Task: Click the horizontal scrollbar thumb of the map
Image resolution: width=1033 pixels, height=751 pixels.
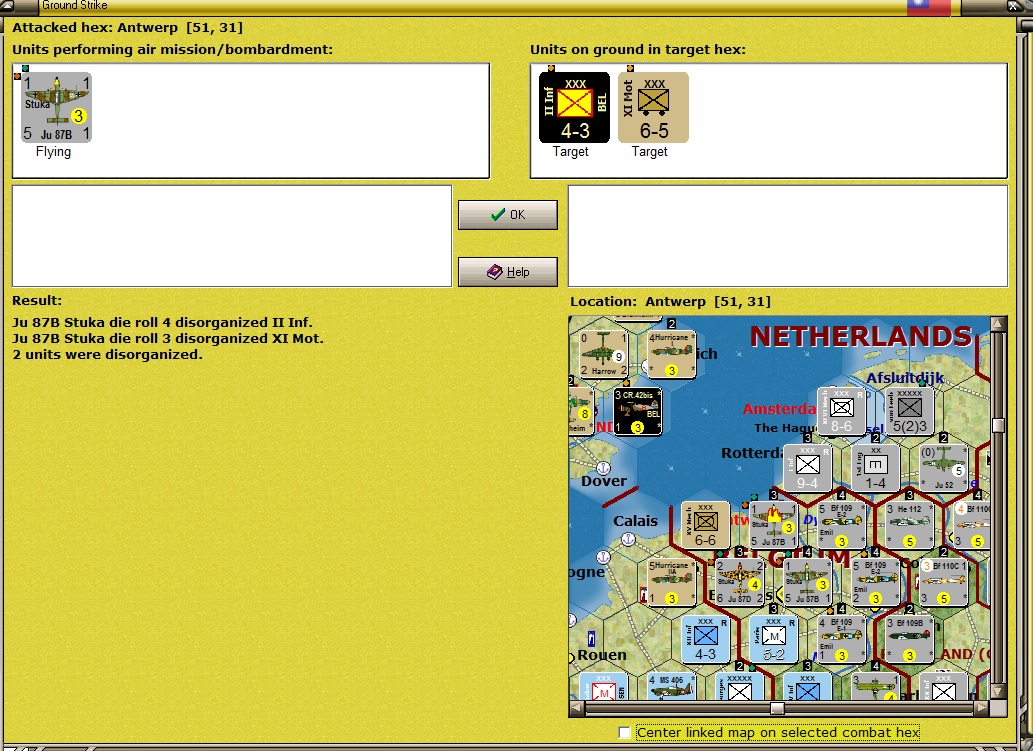Action: pyautogui.click(x=777, y=708)
